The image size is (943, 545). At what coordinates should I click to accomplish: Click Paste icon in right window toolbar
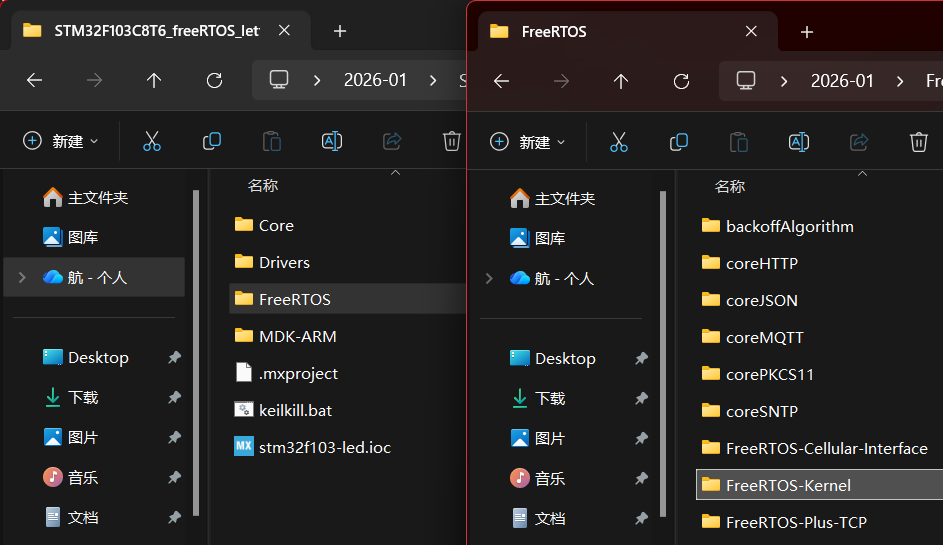(739, 143)
